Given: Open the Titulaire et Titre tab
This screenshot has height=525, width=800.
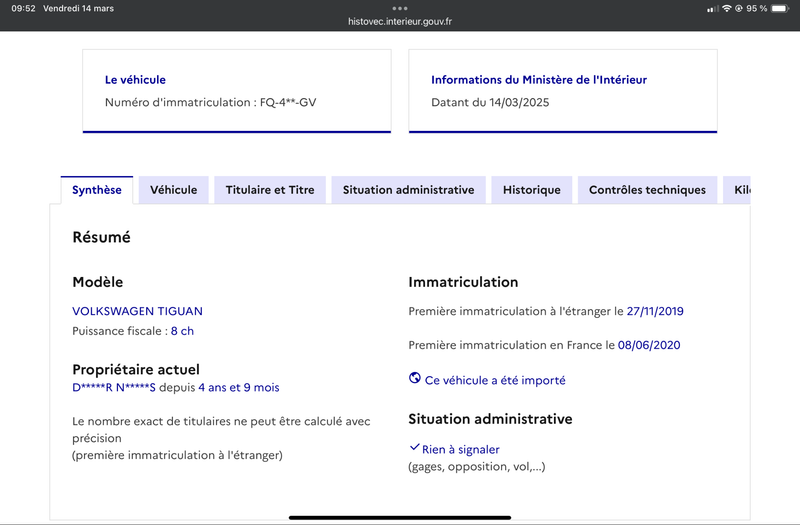Looking at the screenshot, I should (x=270, y=190).
